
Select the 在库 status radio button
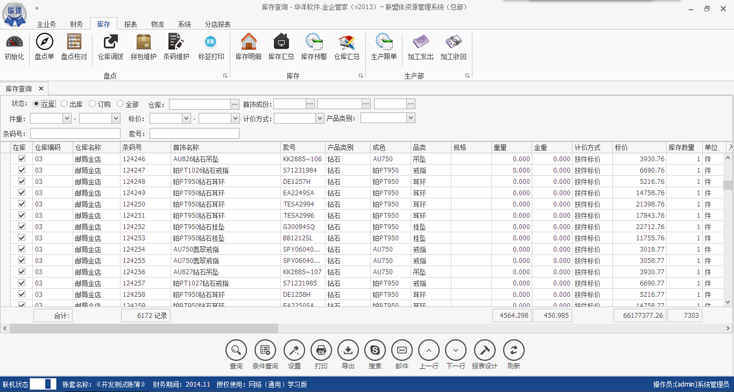click(37, 104)
